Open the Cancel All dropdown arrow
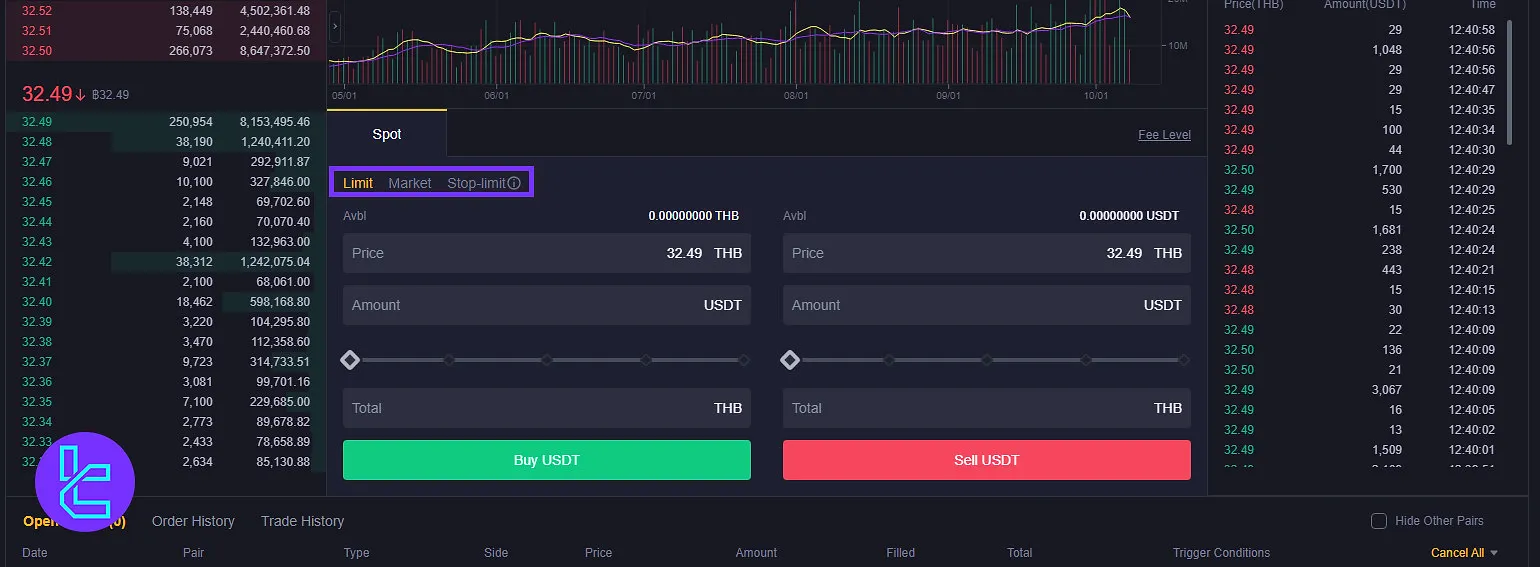The image size is (1540, 567). pos(1494,553)
